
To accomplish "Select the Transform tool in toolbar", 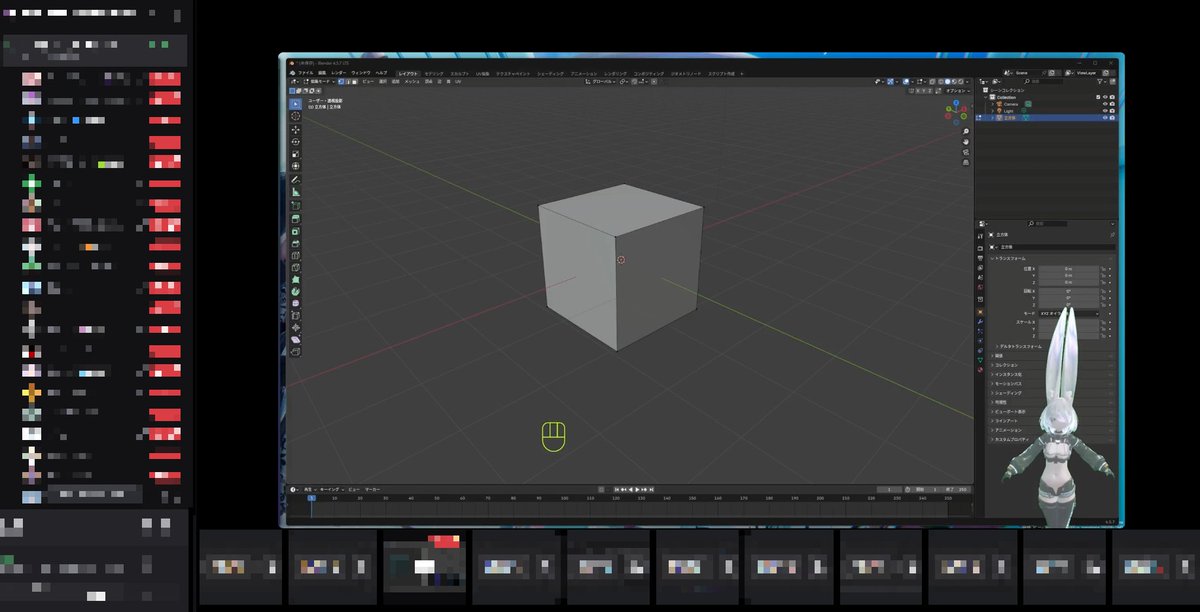I will coord(295,165).
